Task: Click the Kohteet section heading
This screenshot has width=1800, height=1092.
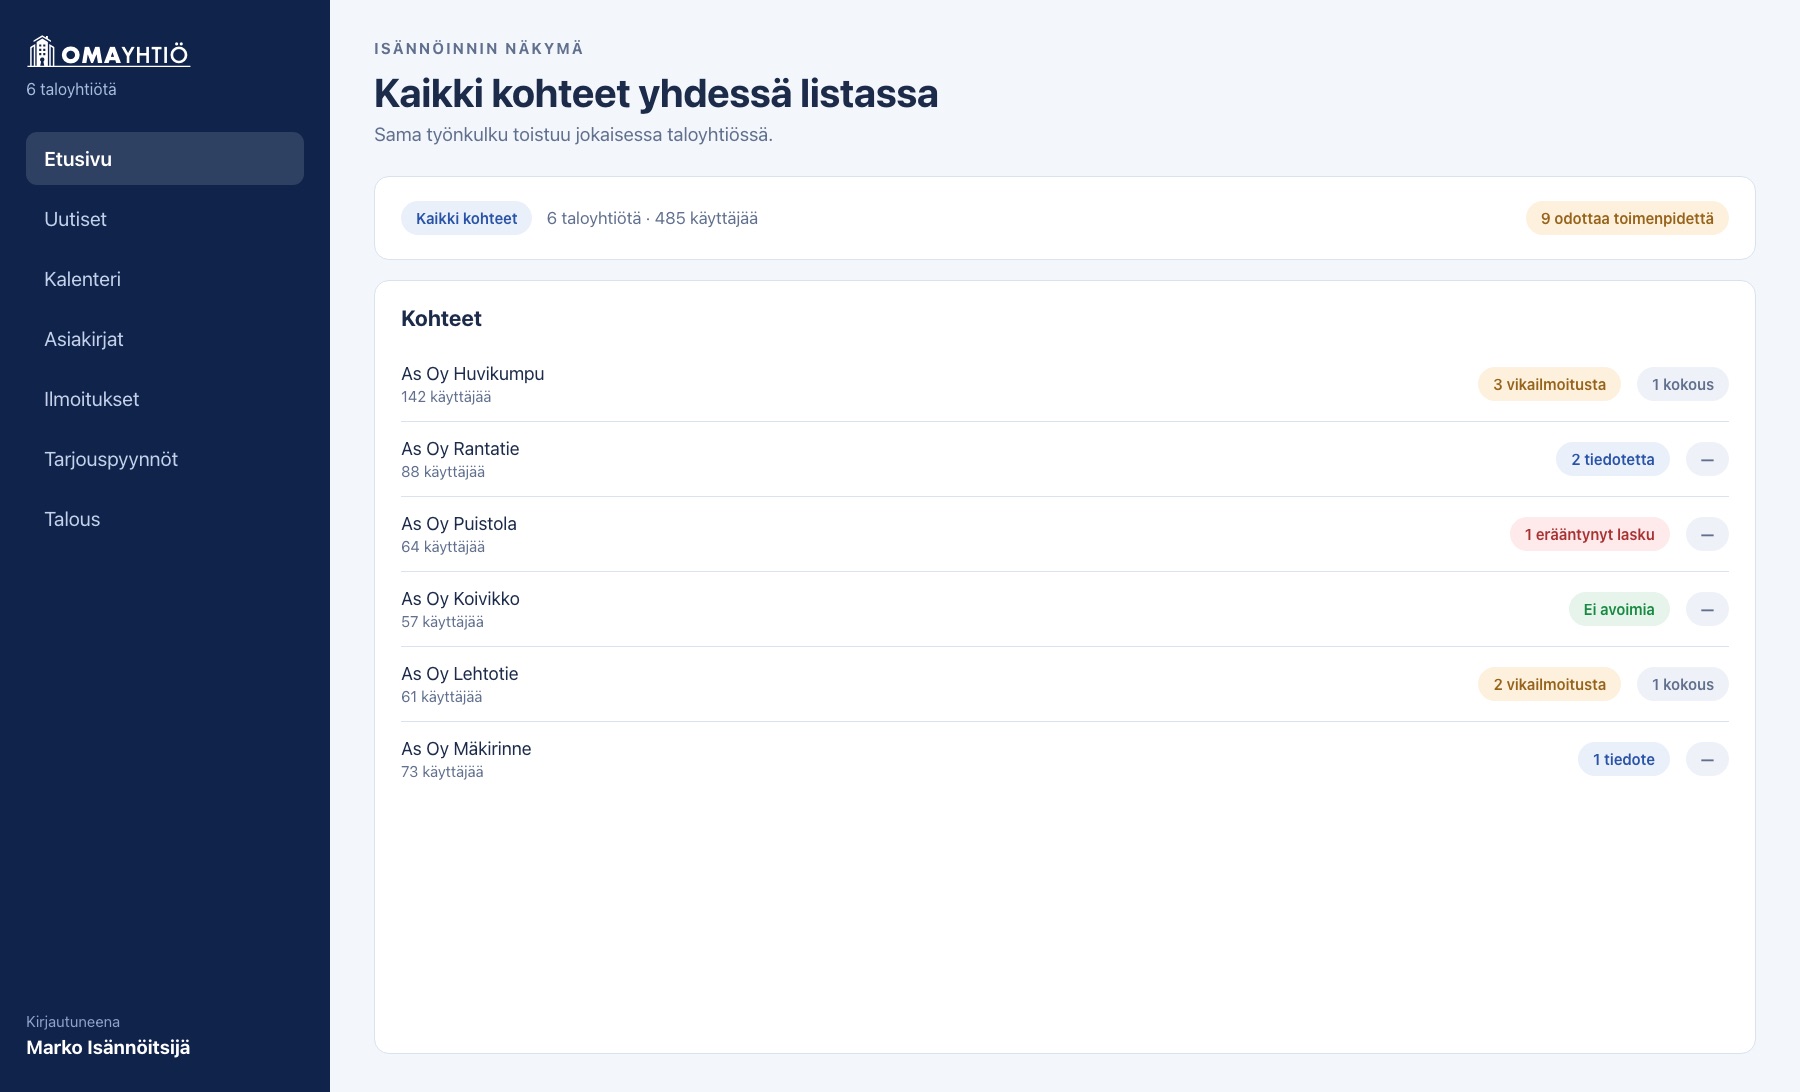Action: tap(441, 318)
